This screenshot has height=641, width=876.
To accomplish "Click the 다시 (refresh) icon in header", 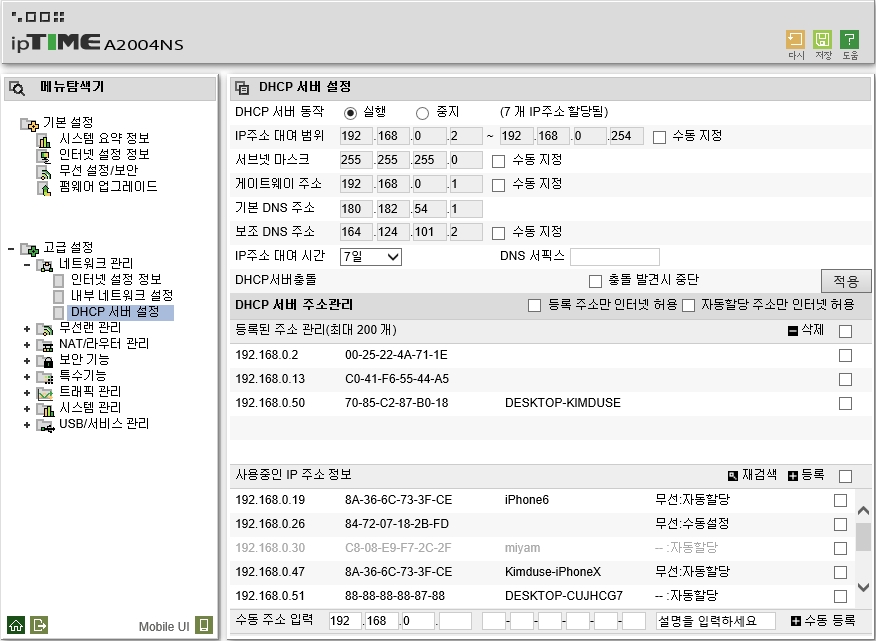I will coord(795,40).
